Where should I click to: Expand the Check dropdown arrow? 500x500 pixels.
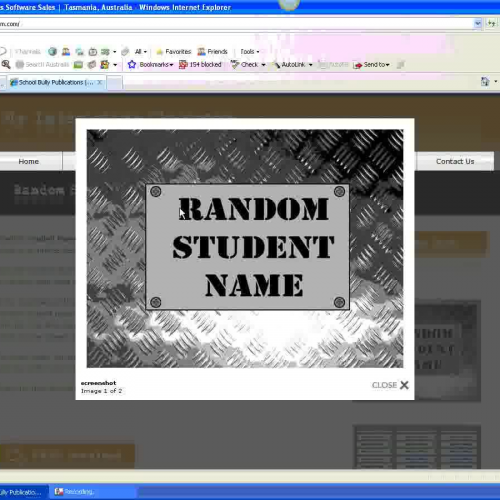pos(263,65)
